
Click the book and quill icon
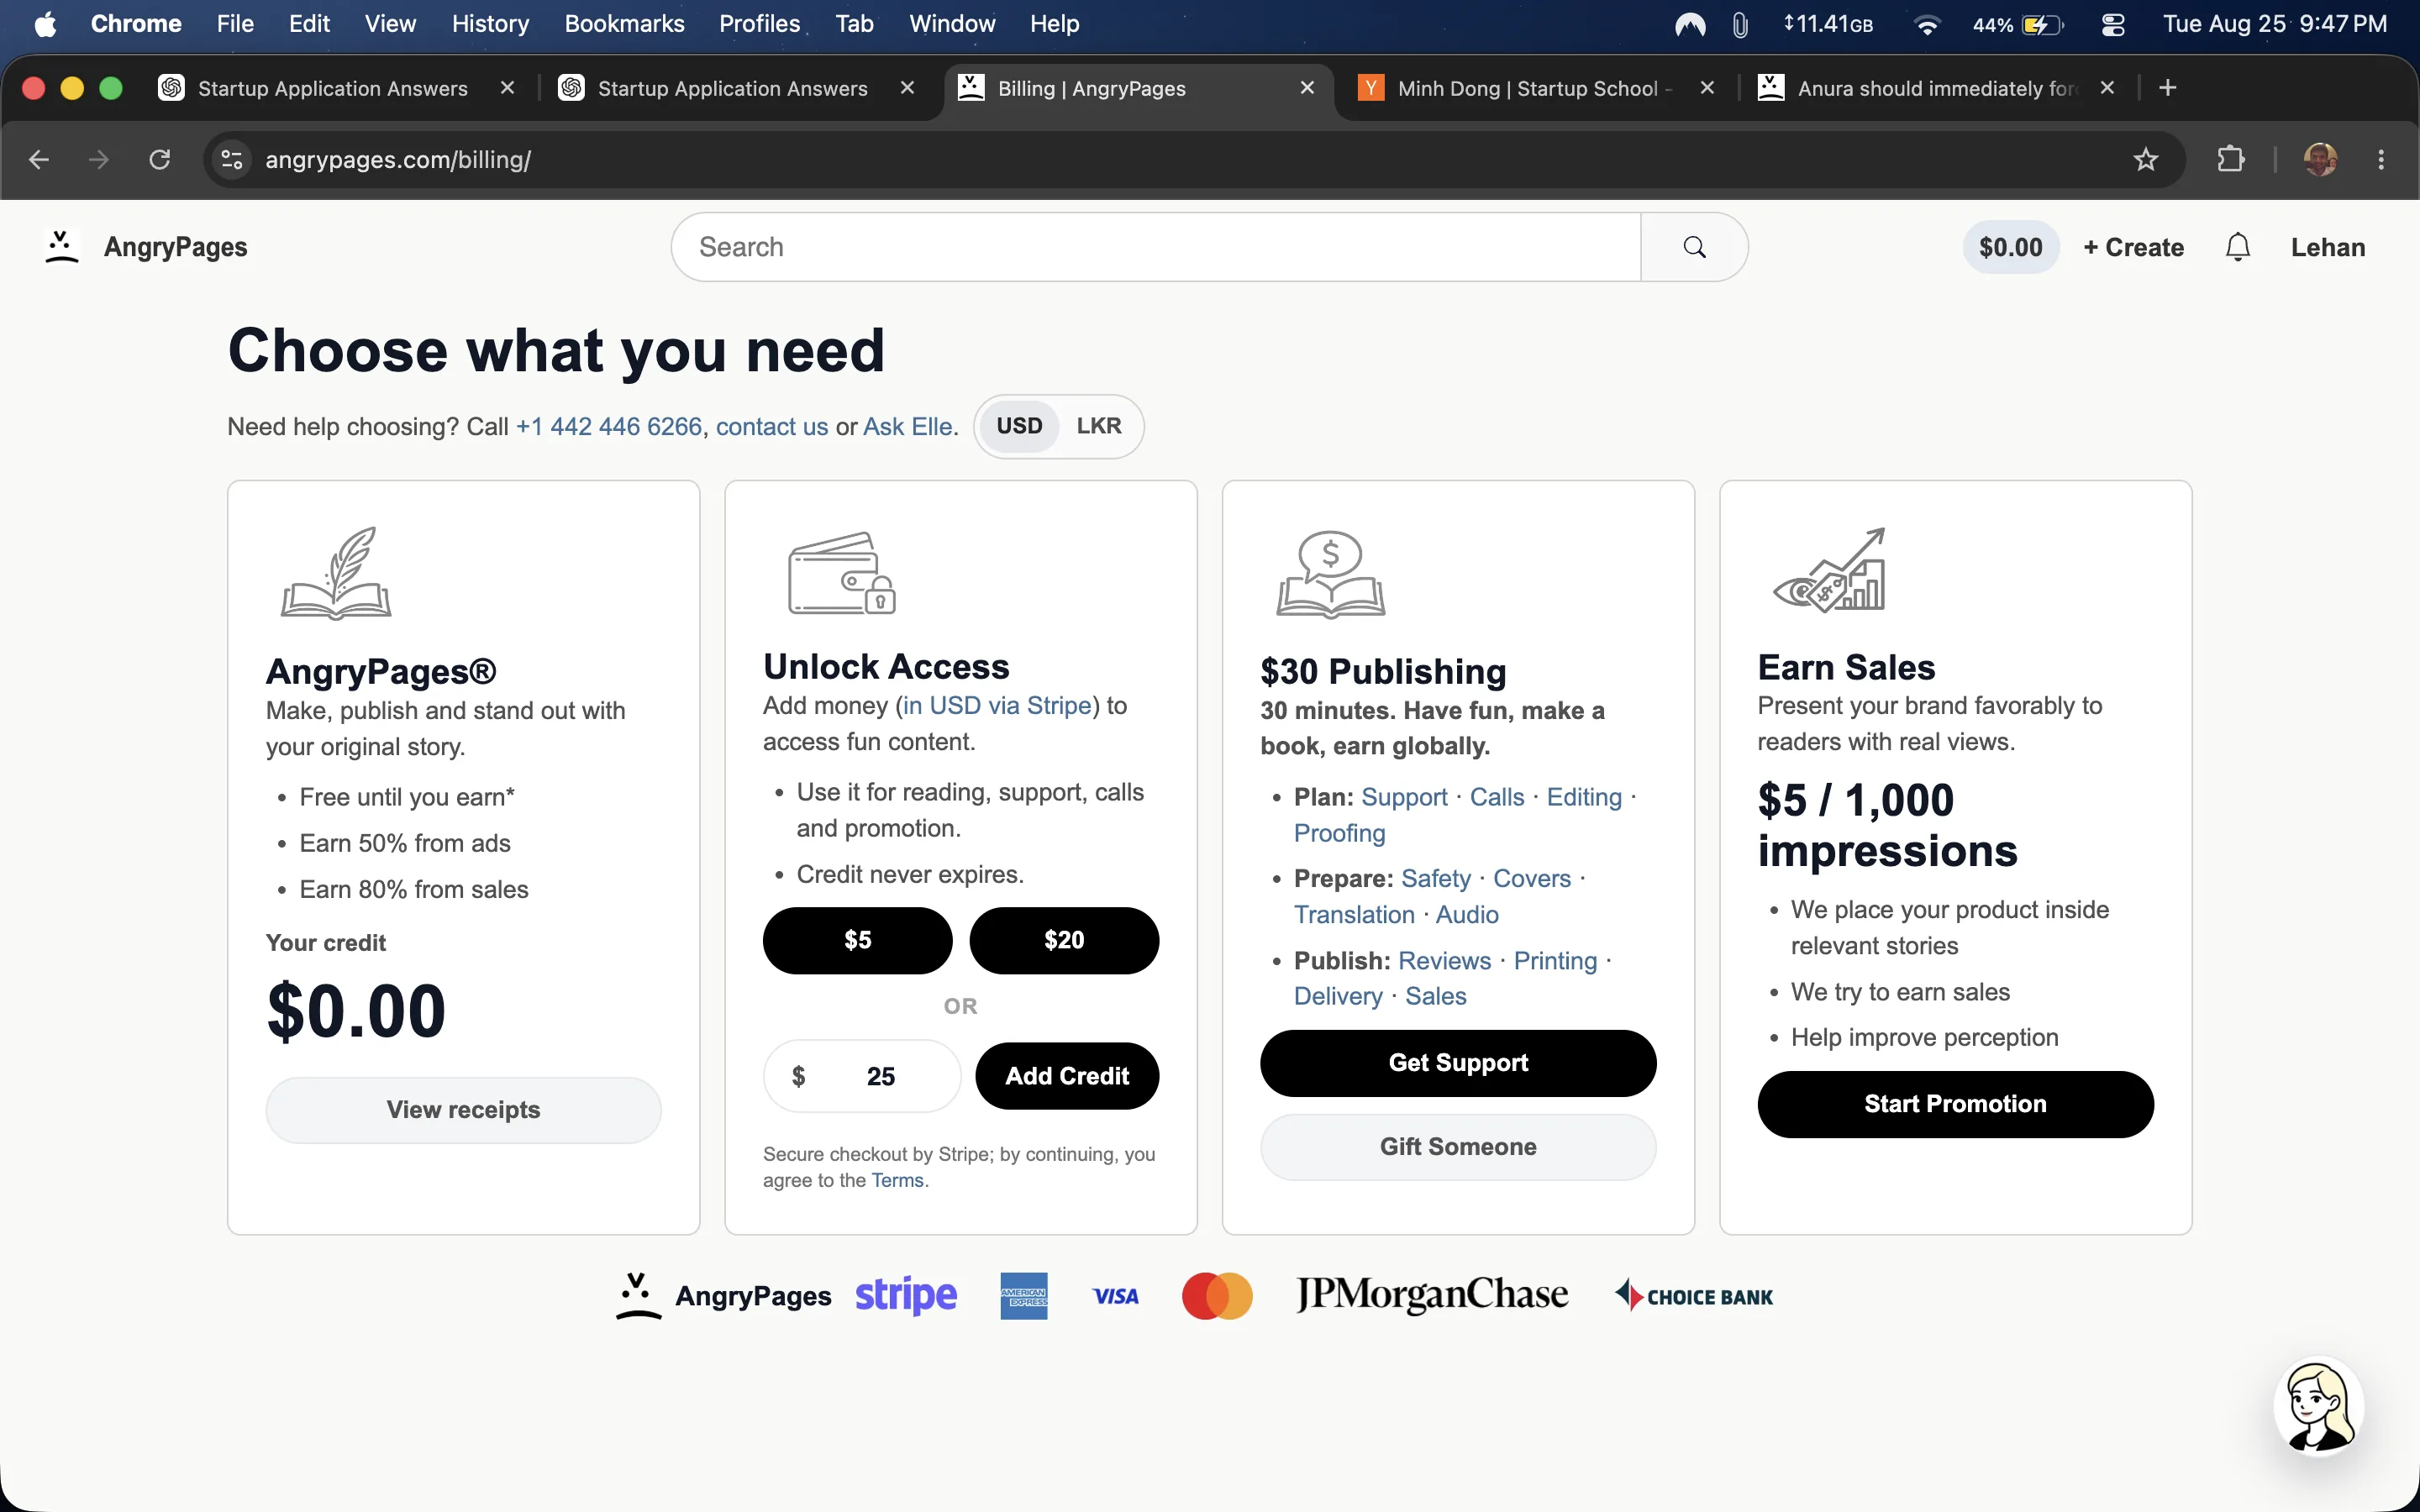pyautogui.click(x=336, y=573)
